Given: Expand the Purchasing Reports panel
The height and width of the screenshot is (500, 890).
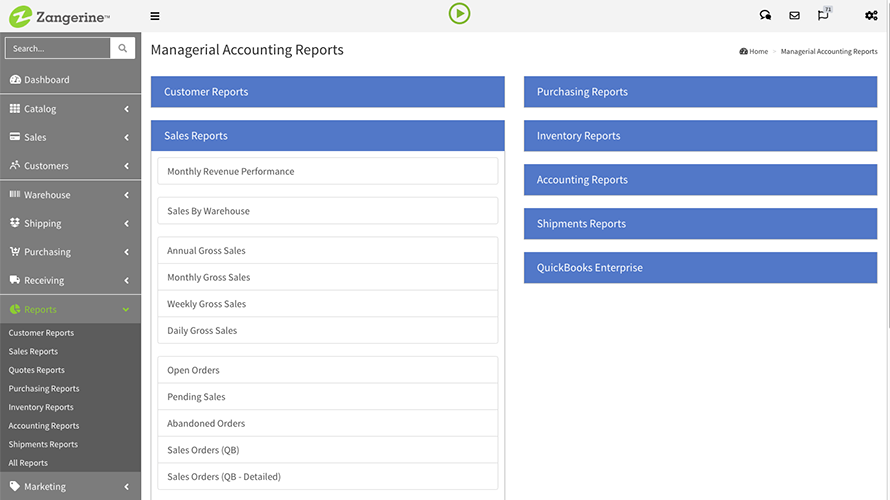Looking at the screenshot, I should click(700, 92).
